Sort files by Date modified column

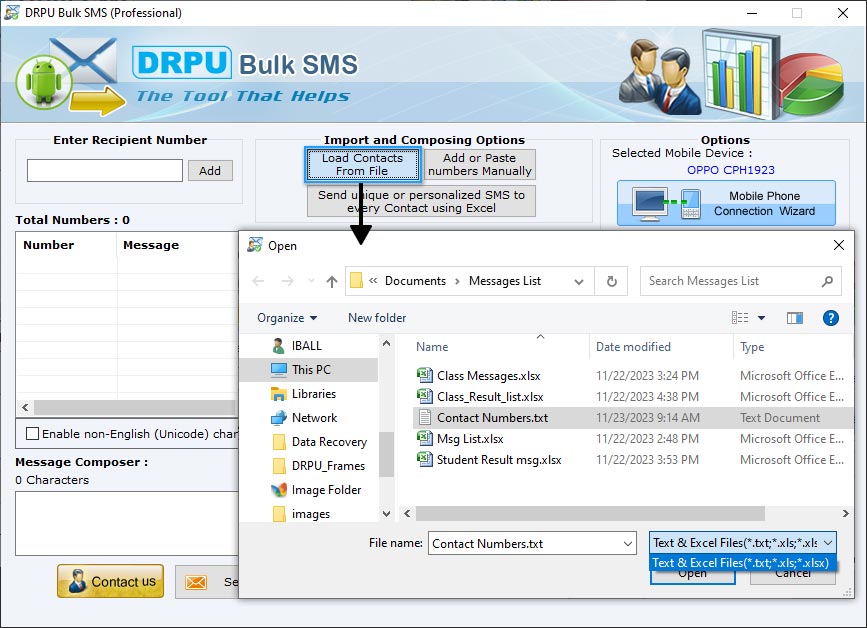[x=633, y=347]
